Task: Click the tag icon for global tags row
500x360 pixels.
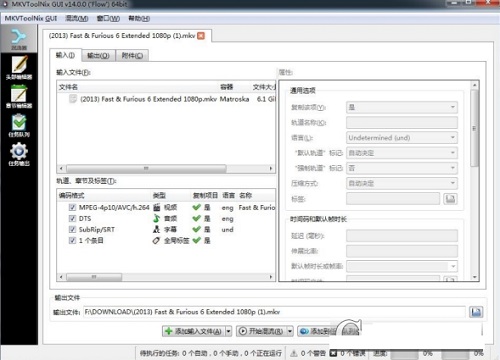Action: [156, 240]
